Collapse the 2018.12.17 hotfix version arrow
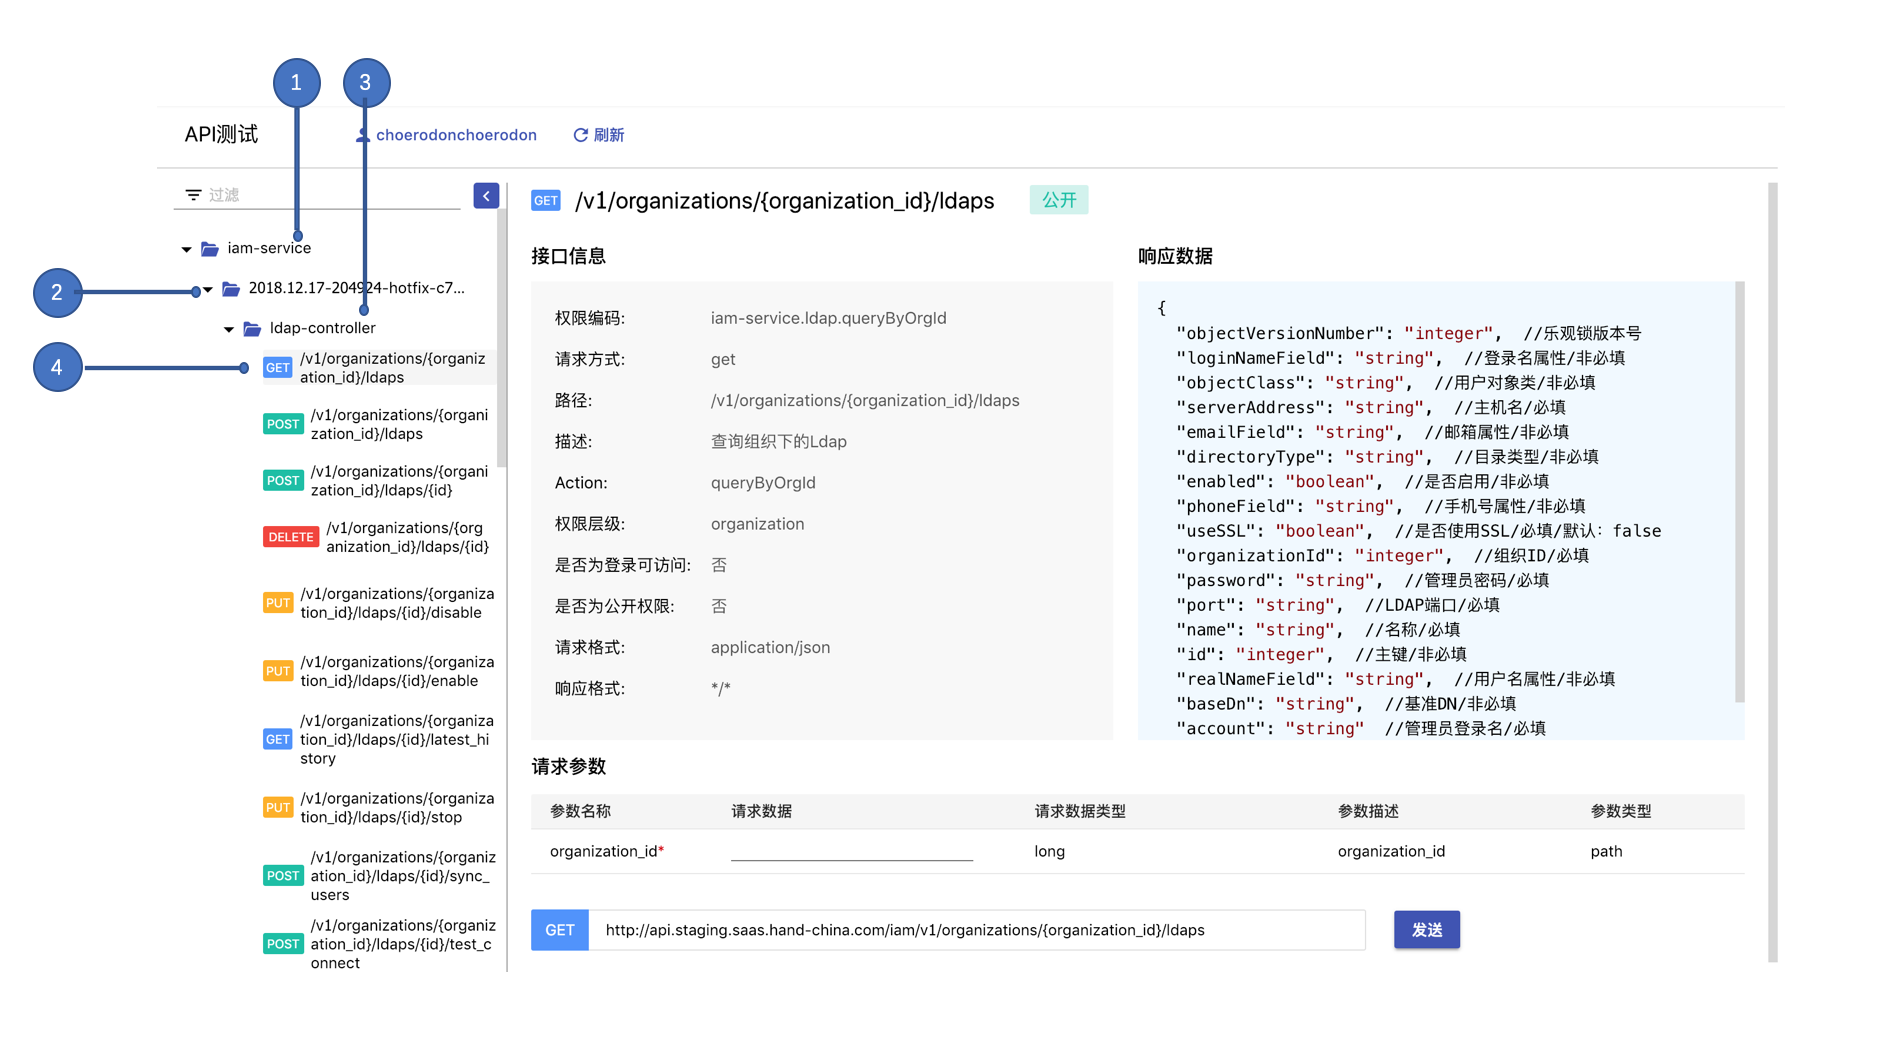The height and width of the screenshot is (1042, 1880). pos(208,289)
